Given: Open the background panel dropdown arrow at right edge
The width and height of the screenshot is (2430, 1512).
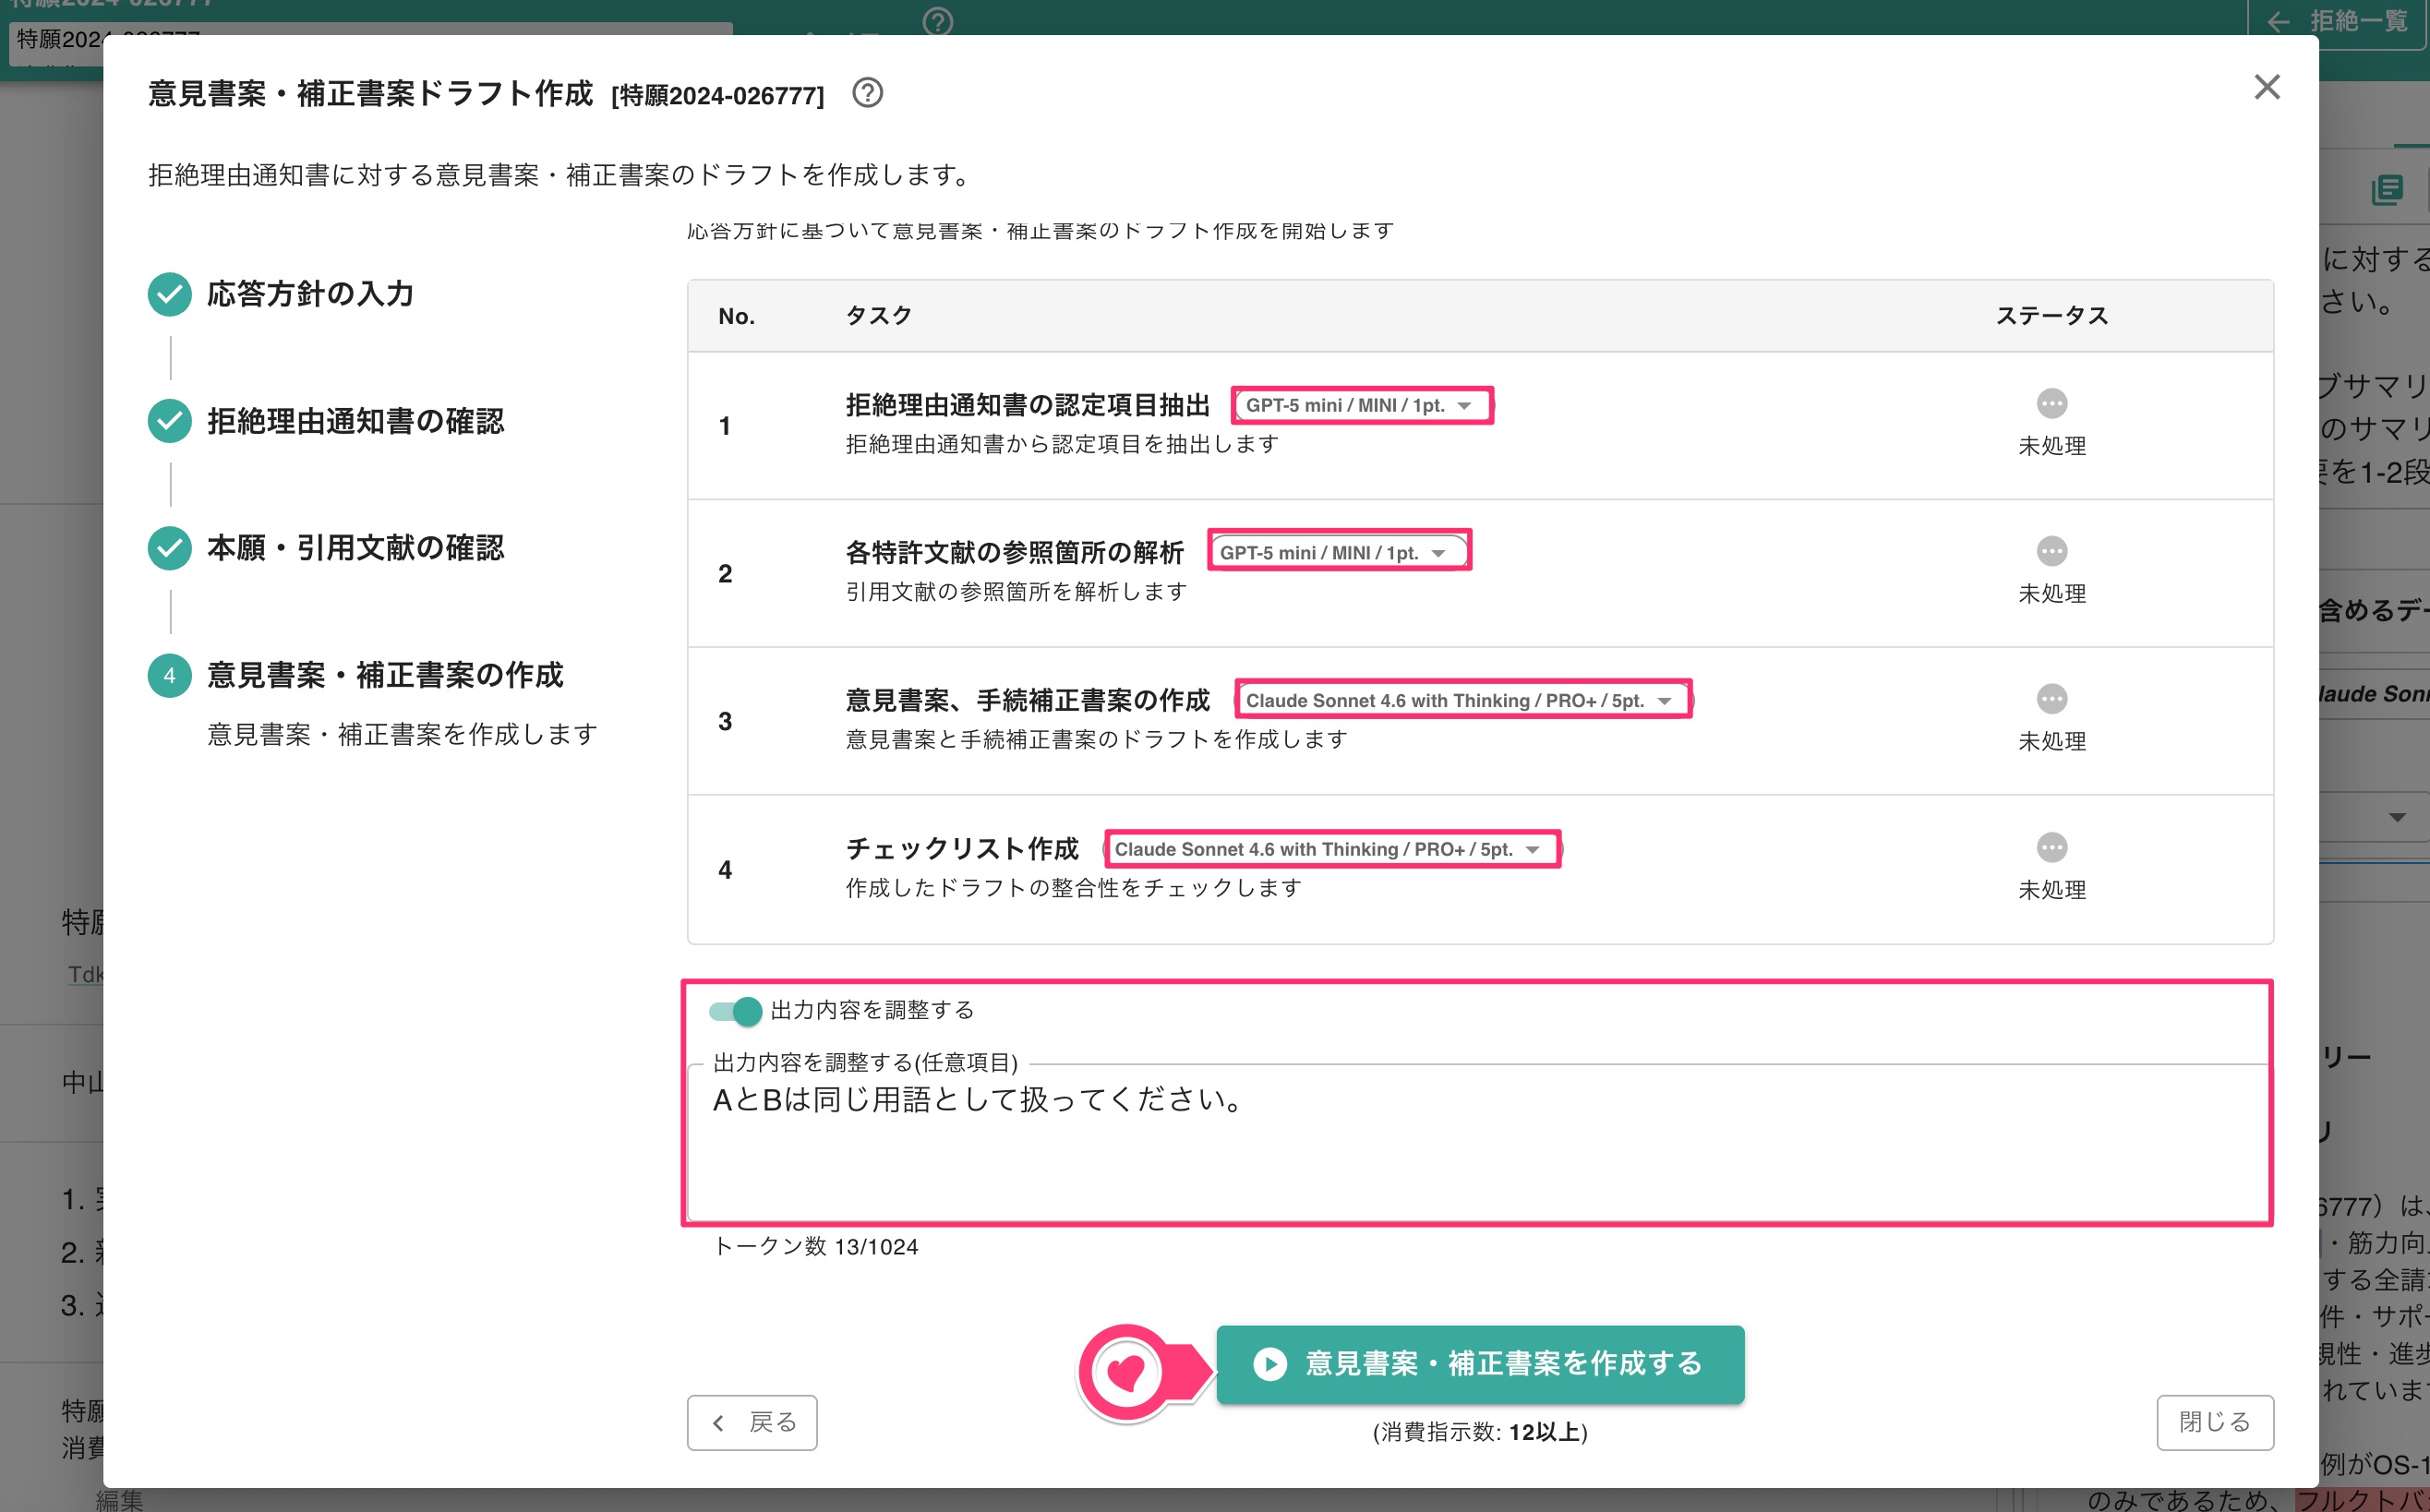Looking at the screenshot, I should (2397, 817).
